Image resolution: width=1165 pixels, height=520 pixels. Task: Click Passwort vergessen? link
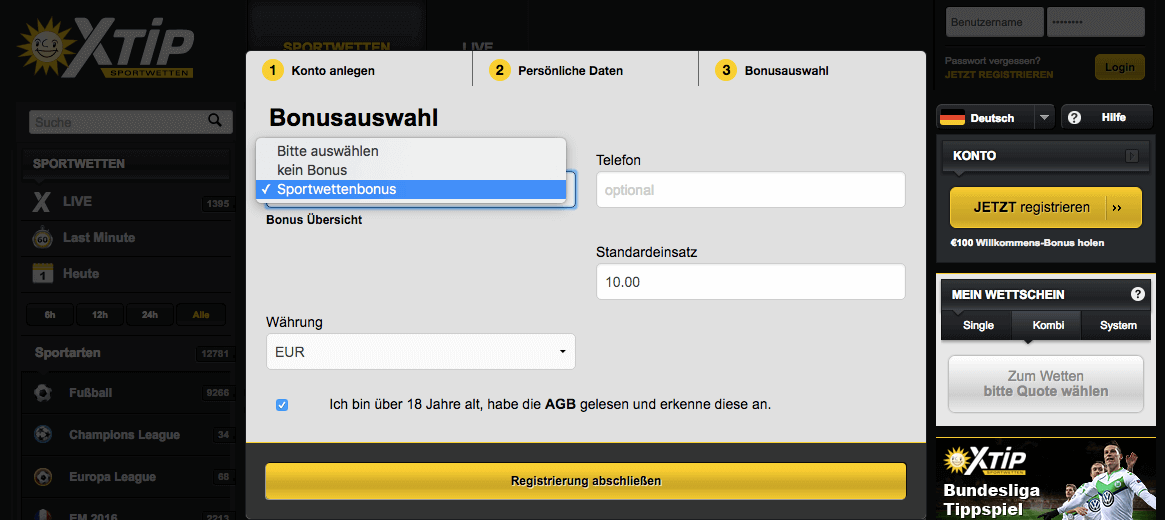pos(993,61)
